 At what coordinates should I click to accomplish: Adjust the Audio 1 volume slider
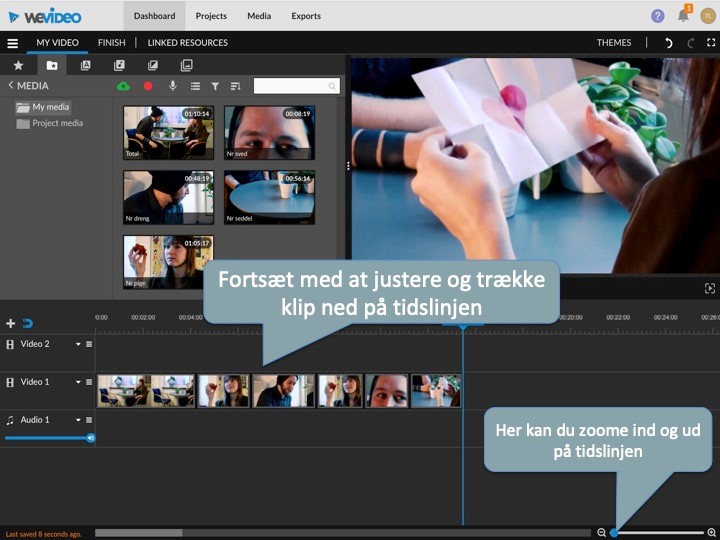coord(48,438)
